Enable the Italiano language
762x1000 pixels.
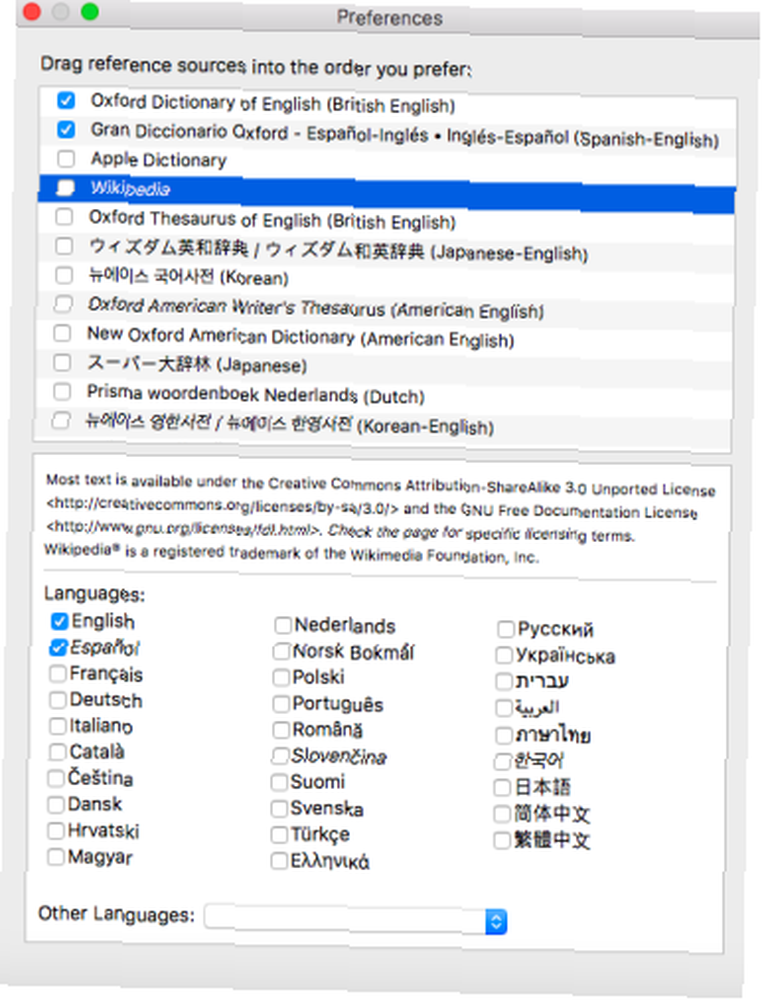tap(58, 726)
